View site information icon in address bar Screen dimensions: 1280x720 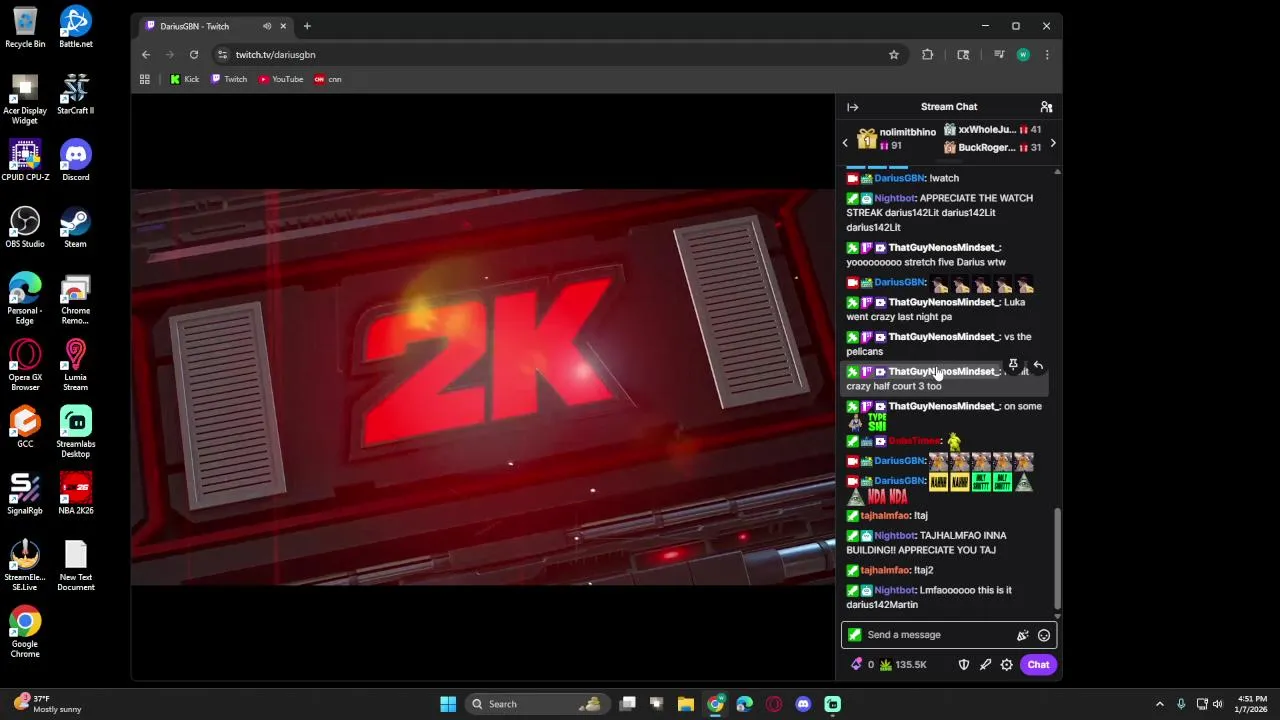223,55
